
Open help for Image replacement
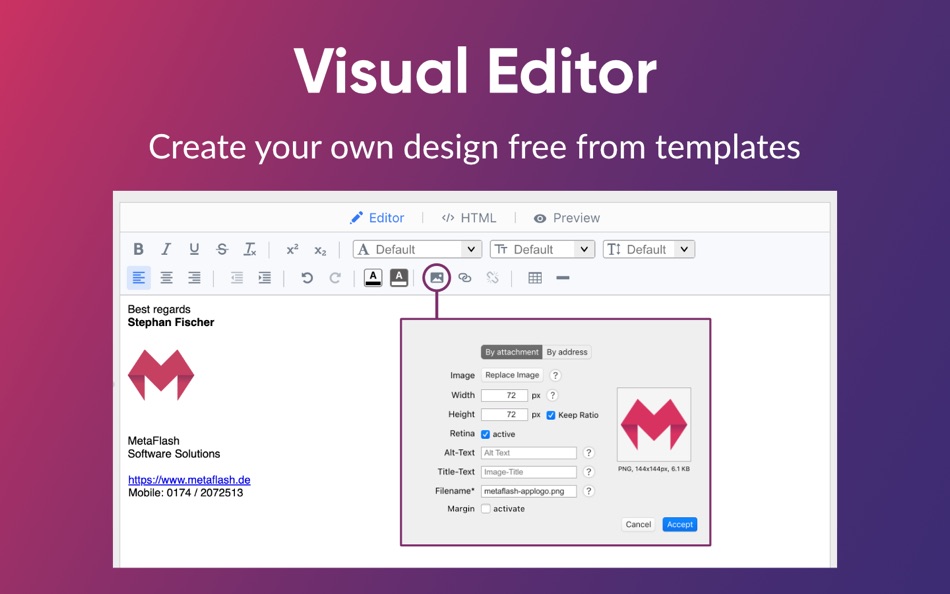(x=555, y=375)
